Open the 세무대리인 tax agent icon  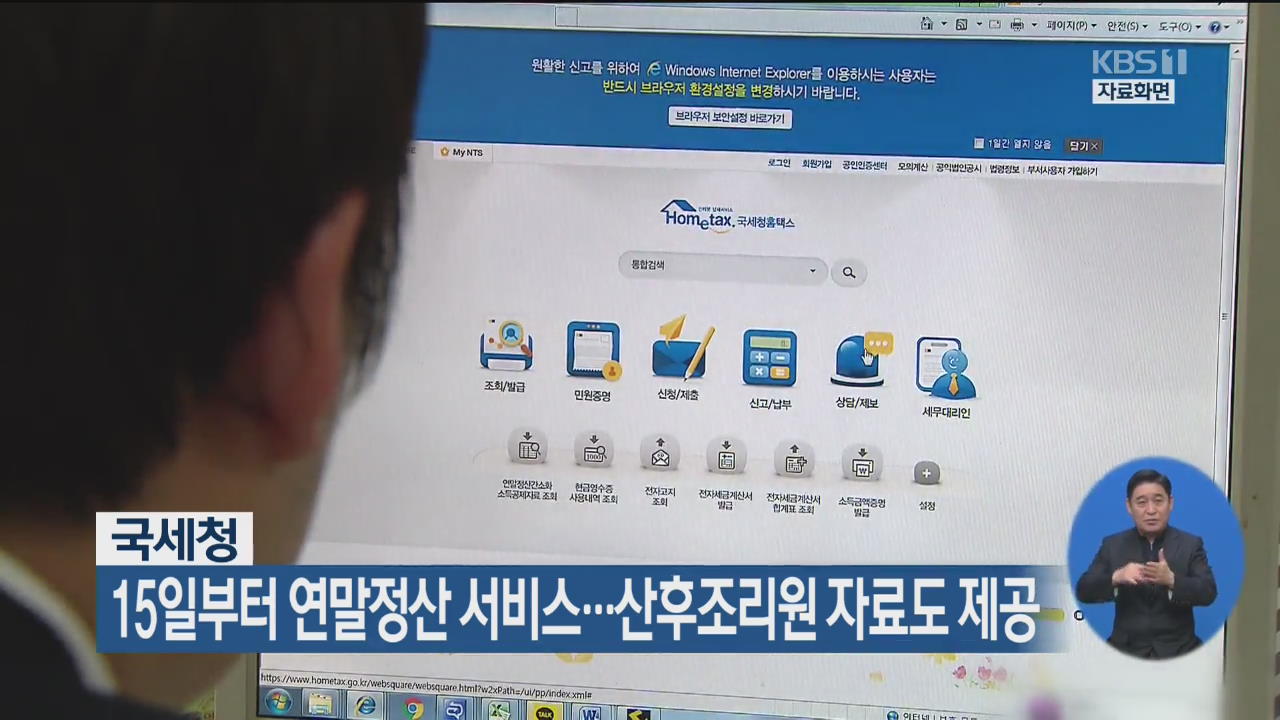pyautogui.click(x=945, y=367)
